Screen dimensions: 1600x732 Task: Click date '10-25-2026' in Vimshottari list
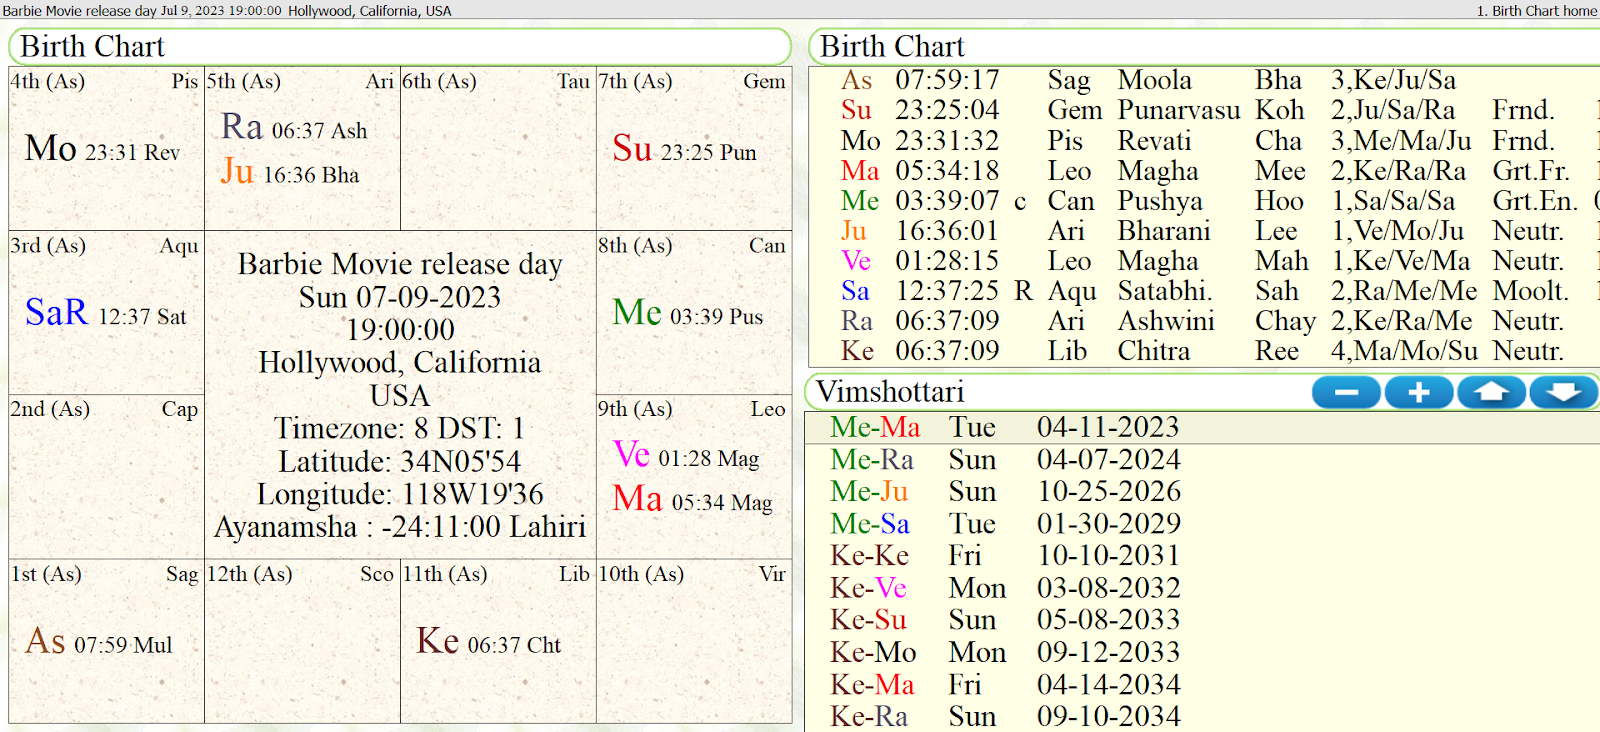tap(1108, 492)
